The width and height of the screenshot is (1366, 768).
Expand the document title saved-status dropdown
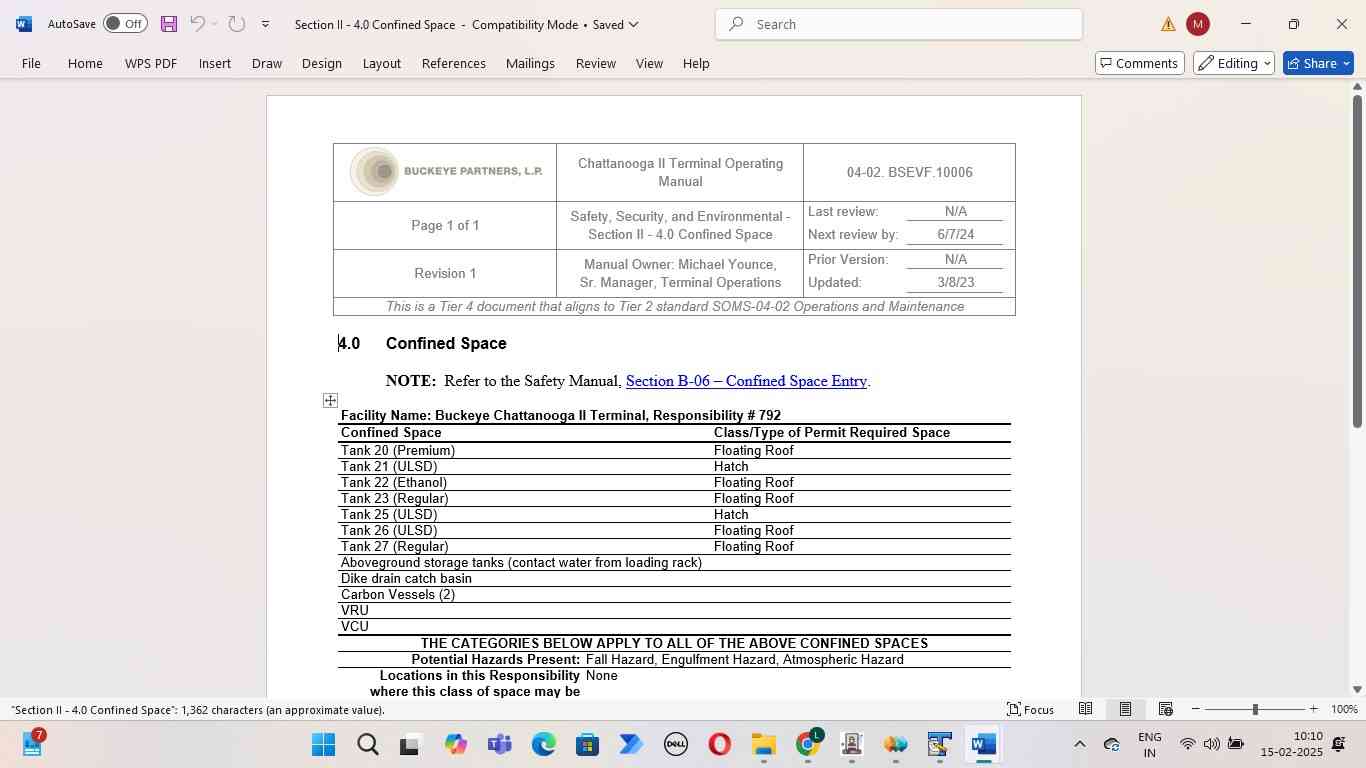point(633,24)
